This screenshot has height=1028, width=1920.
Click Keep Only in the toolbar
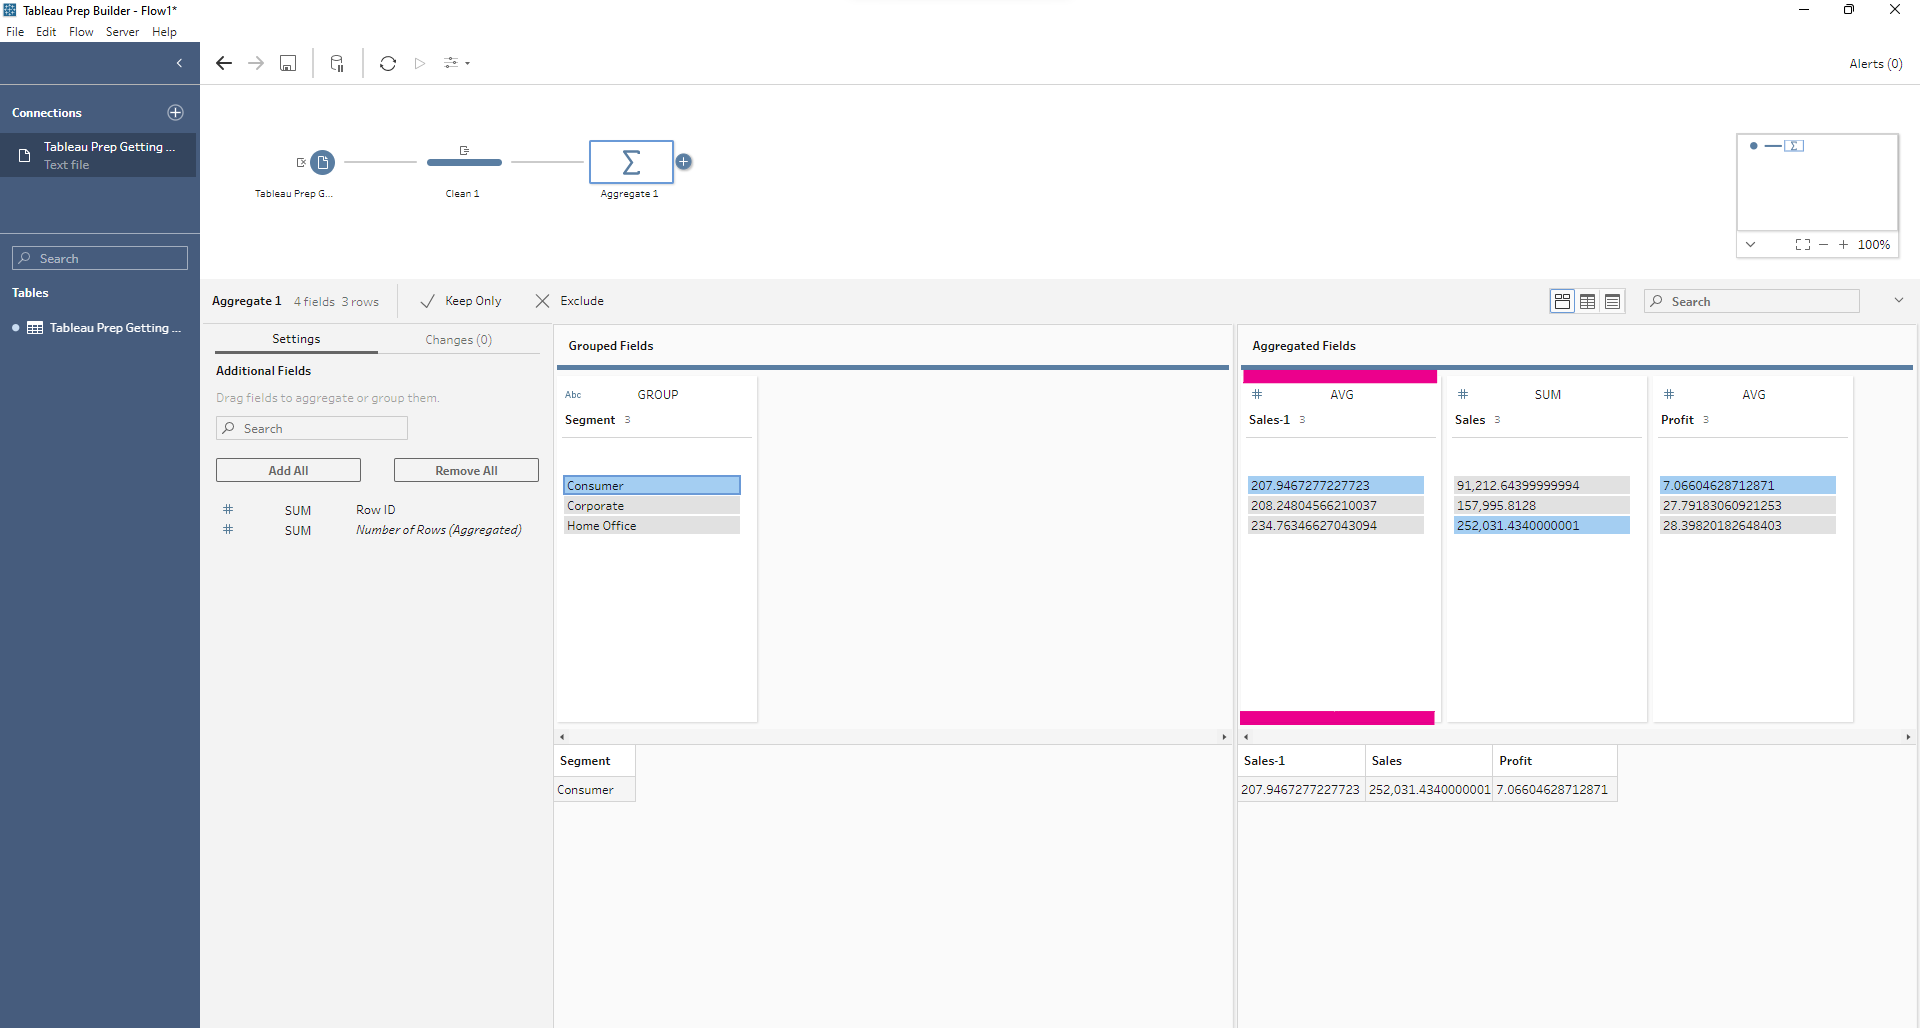pyautogui.click(x=461, y=301)
